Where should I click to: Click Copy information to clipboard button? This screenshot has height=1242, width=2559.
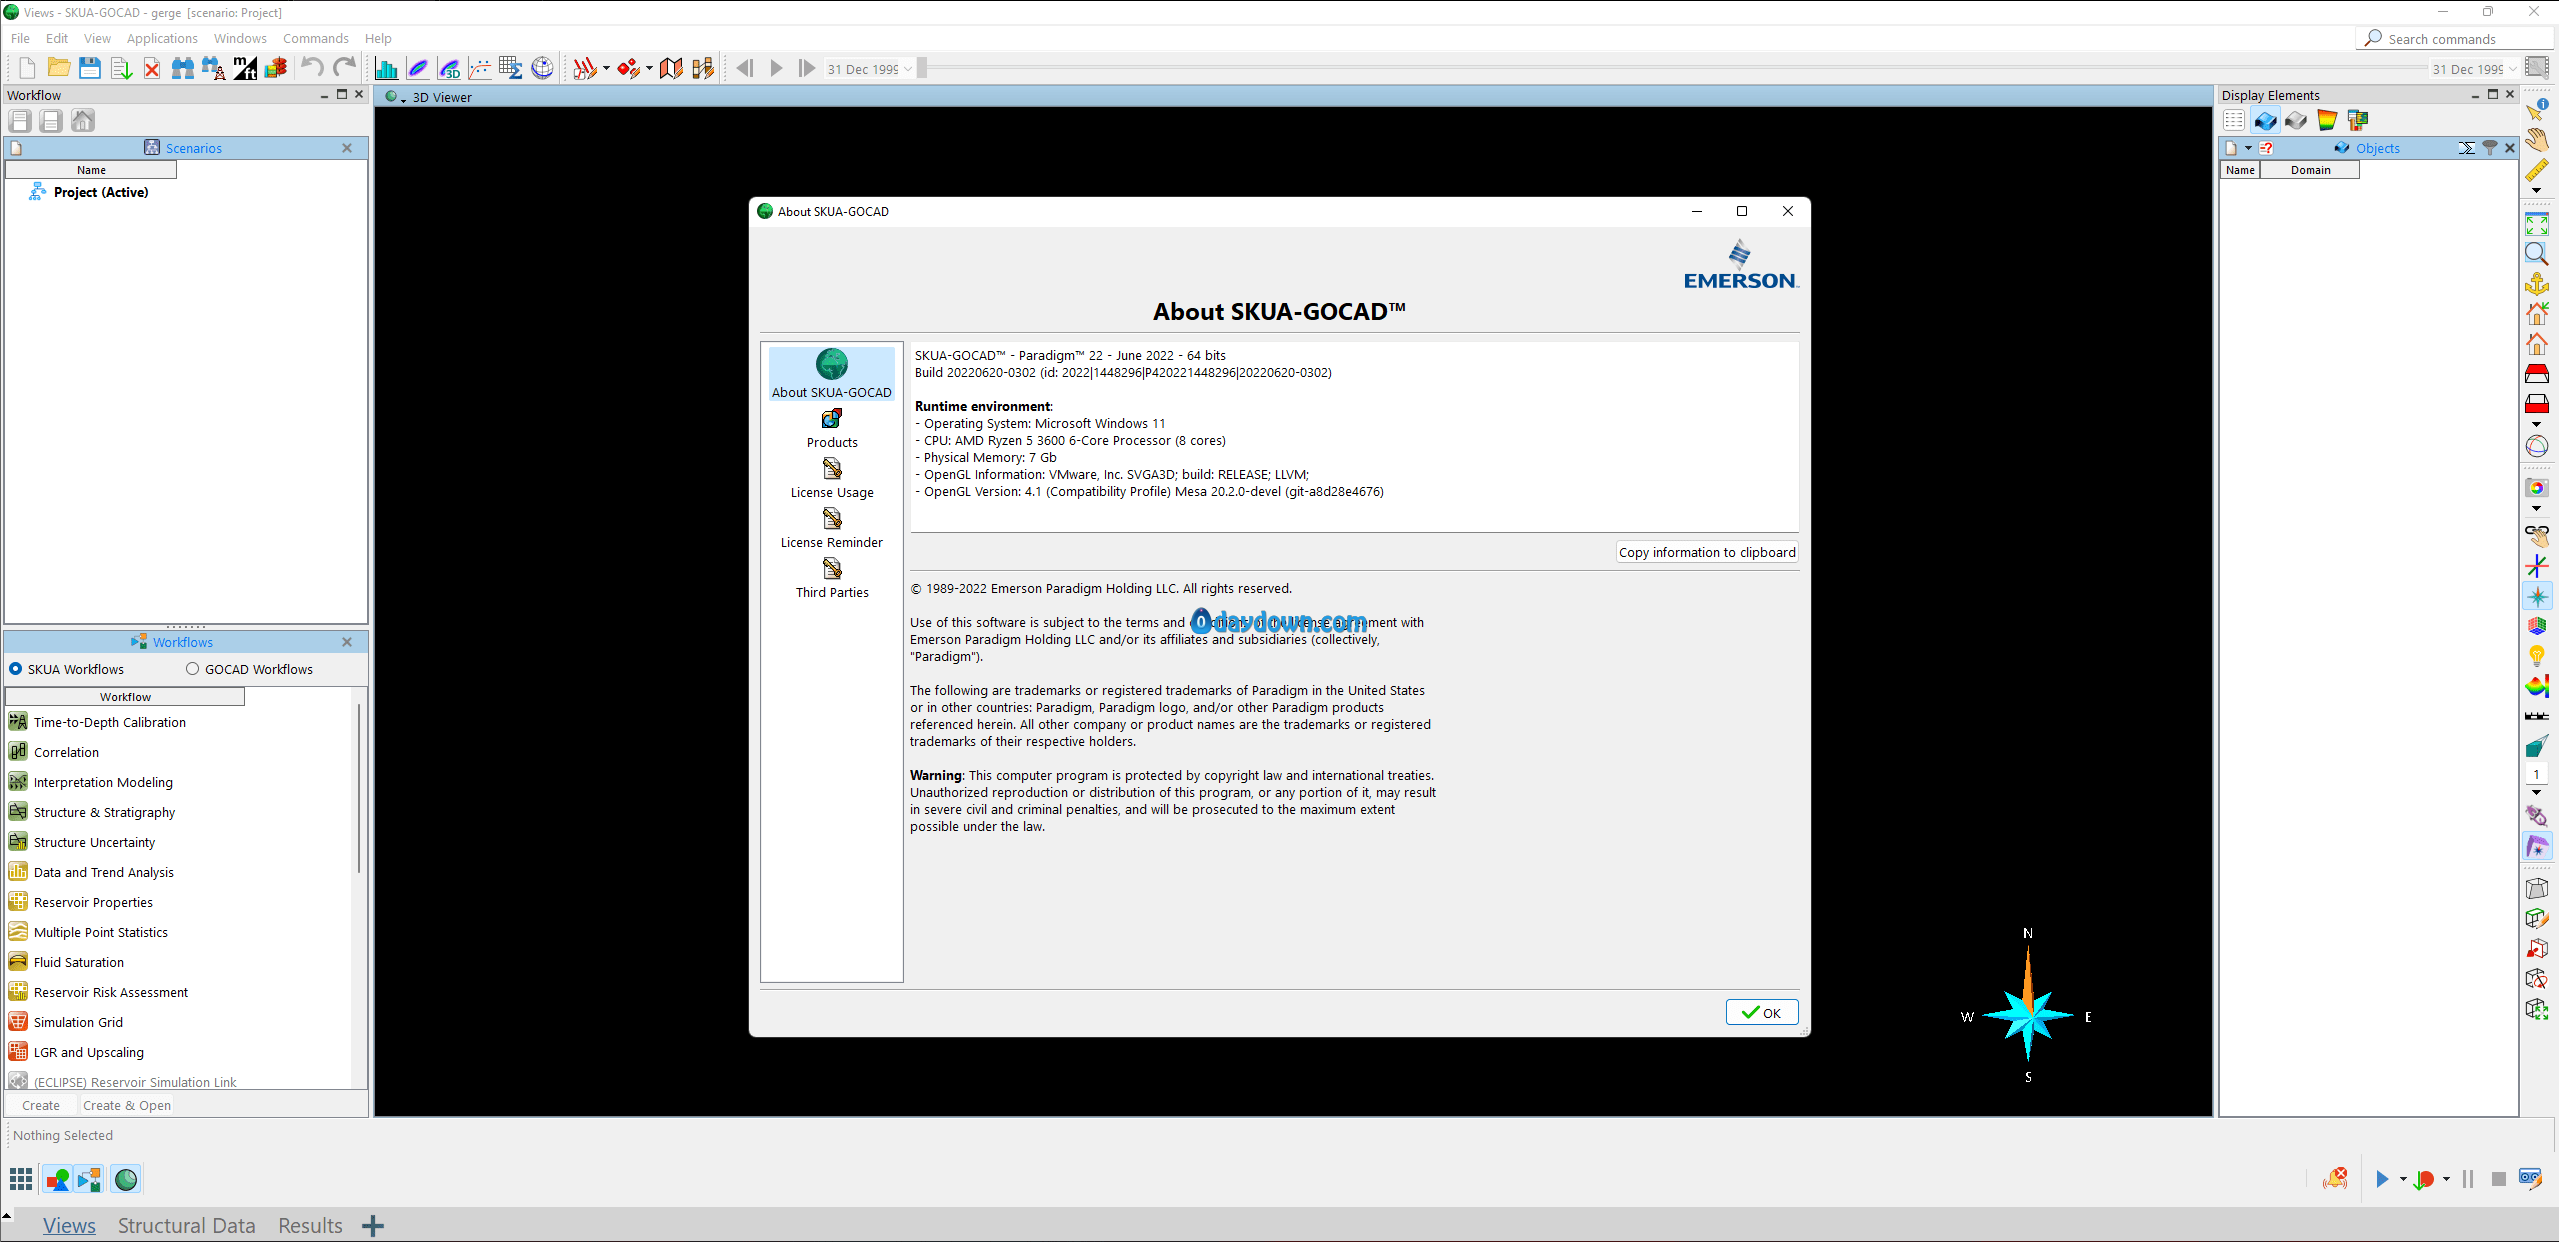click(1707, 552)
